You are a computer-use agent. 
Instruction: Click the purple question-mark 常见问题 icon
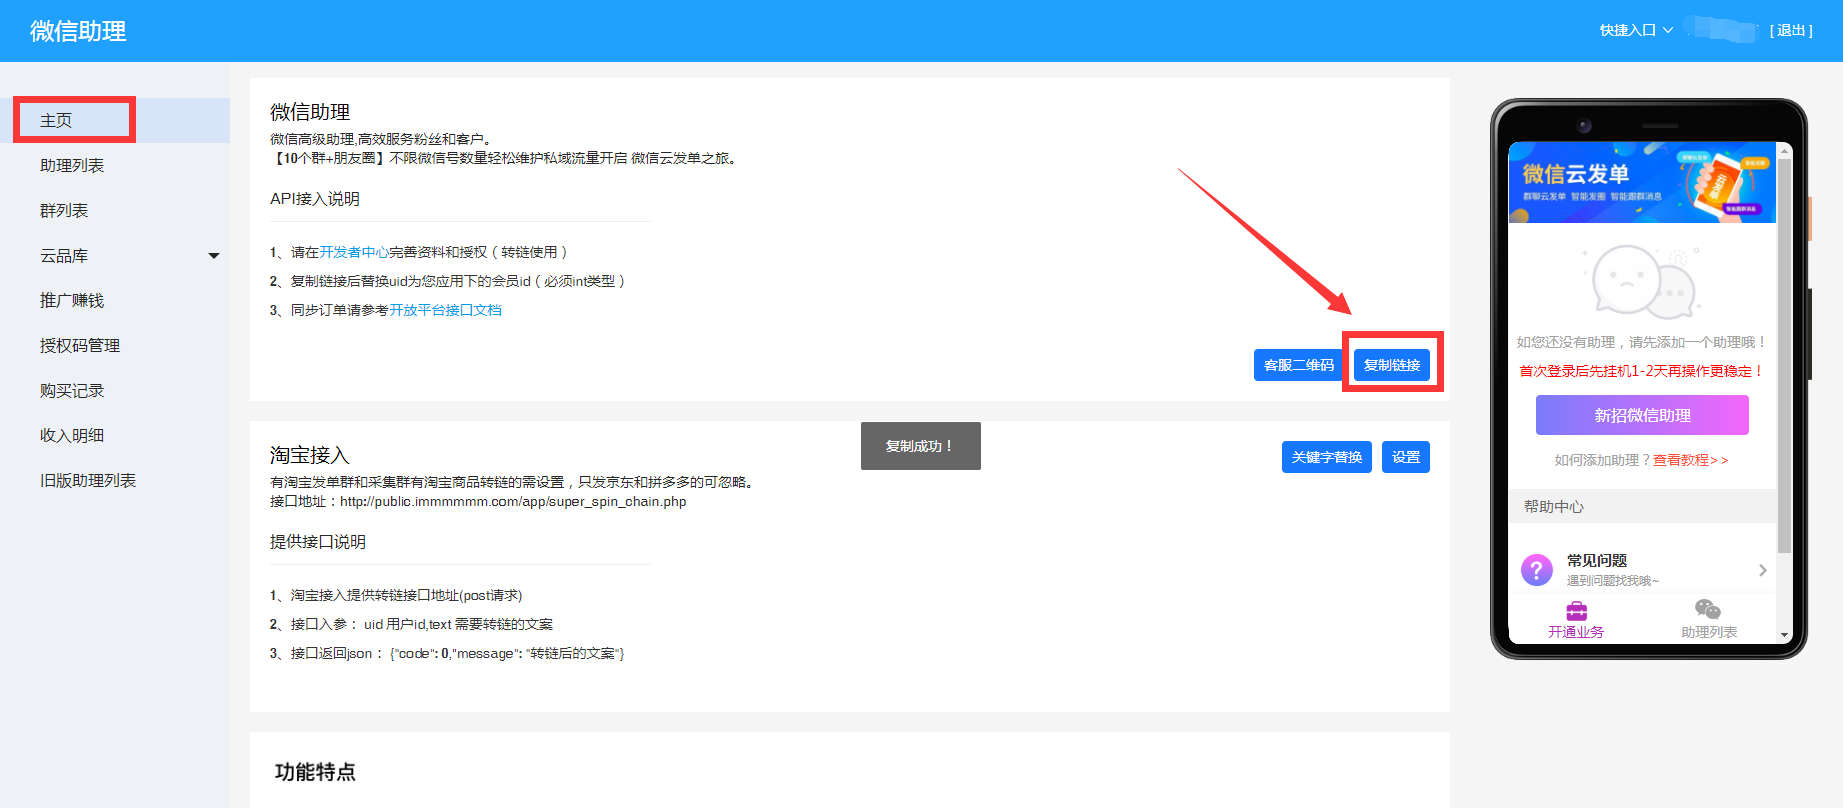pyautogui.click(x=1537, y=570)
